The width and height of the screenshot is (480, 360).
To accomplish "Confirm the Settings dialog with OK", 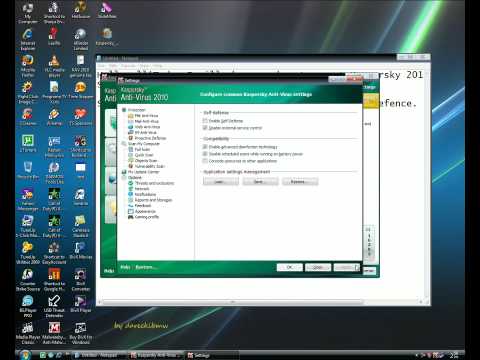I will [x=290, y=267].
